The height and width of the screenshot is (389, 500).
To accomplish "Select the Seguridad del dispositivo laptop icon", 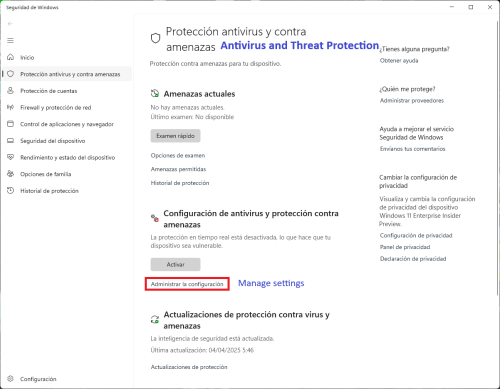I will [x=11, y=141].
